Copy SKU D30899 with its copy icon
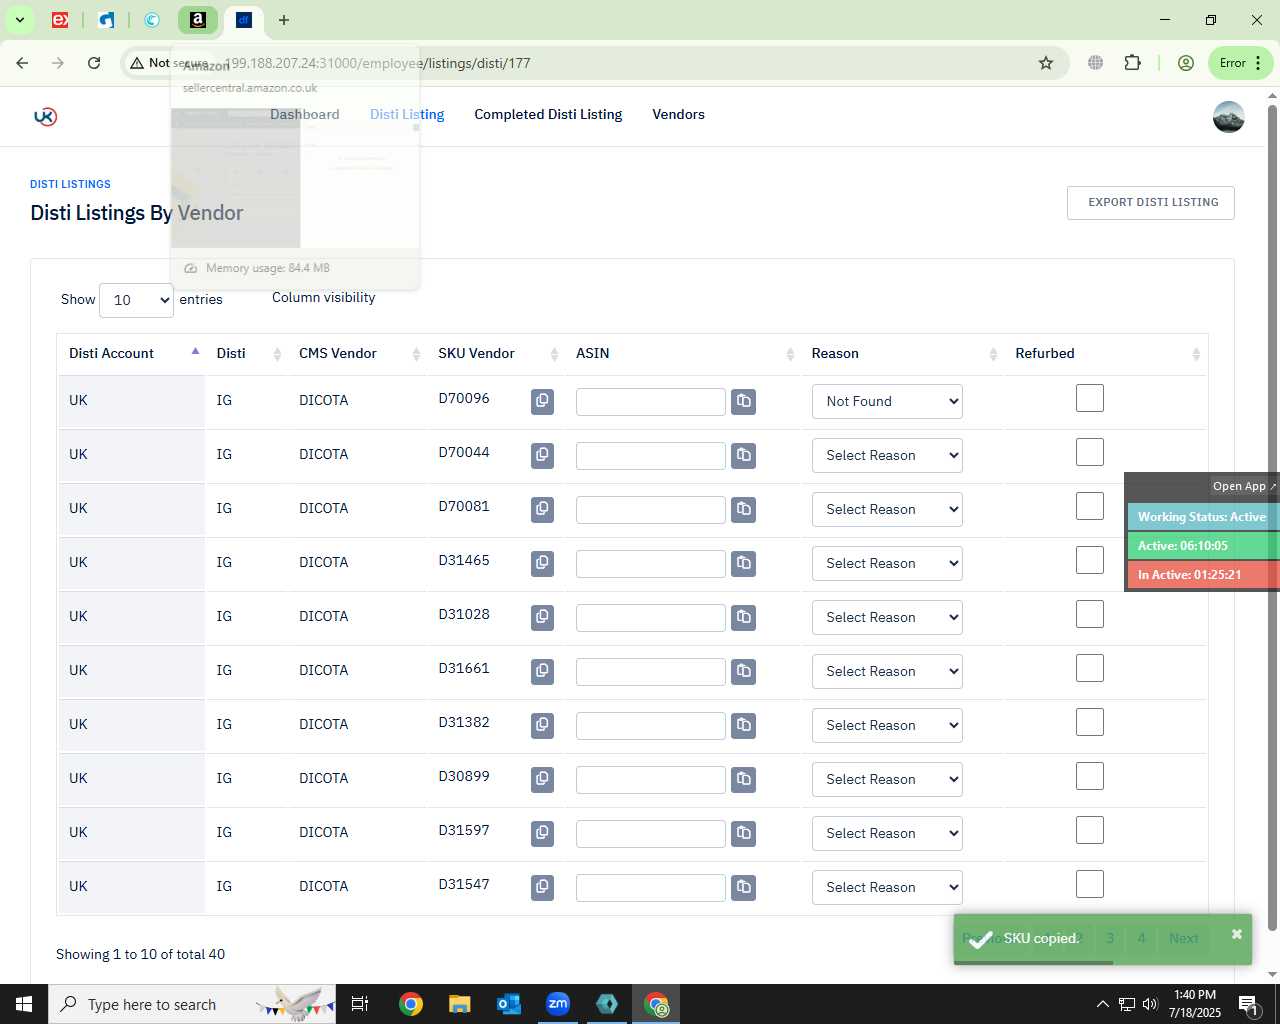The width and height of the screenshot is (1280, 1024). 542,779
